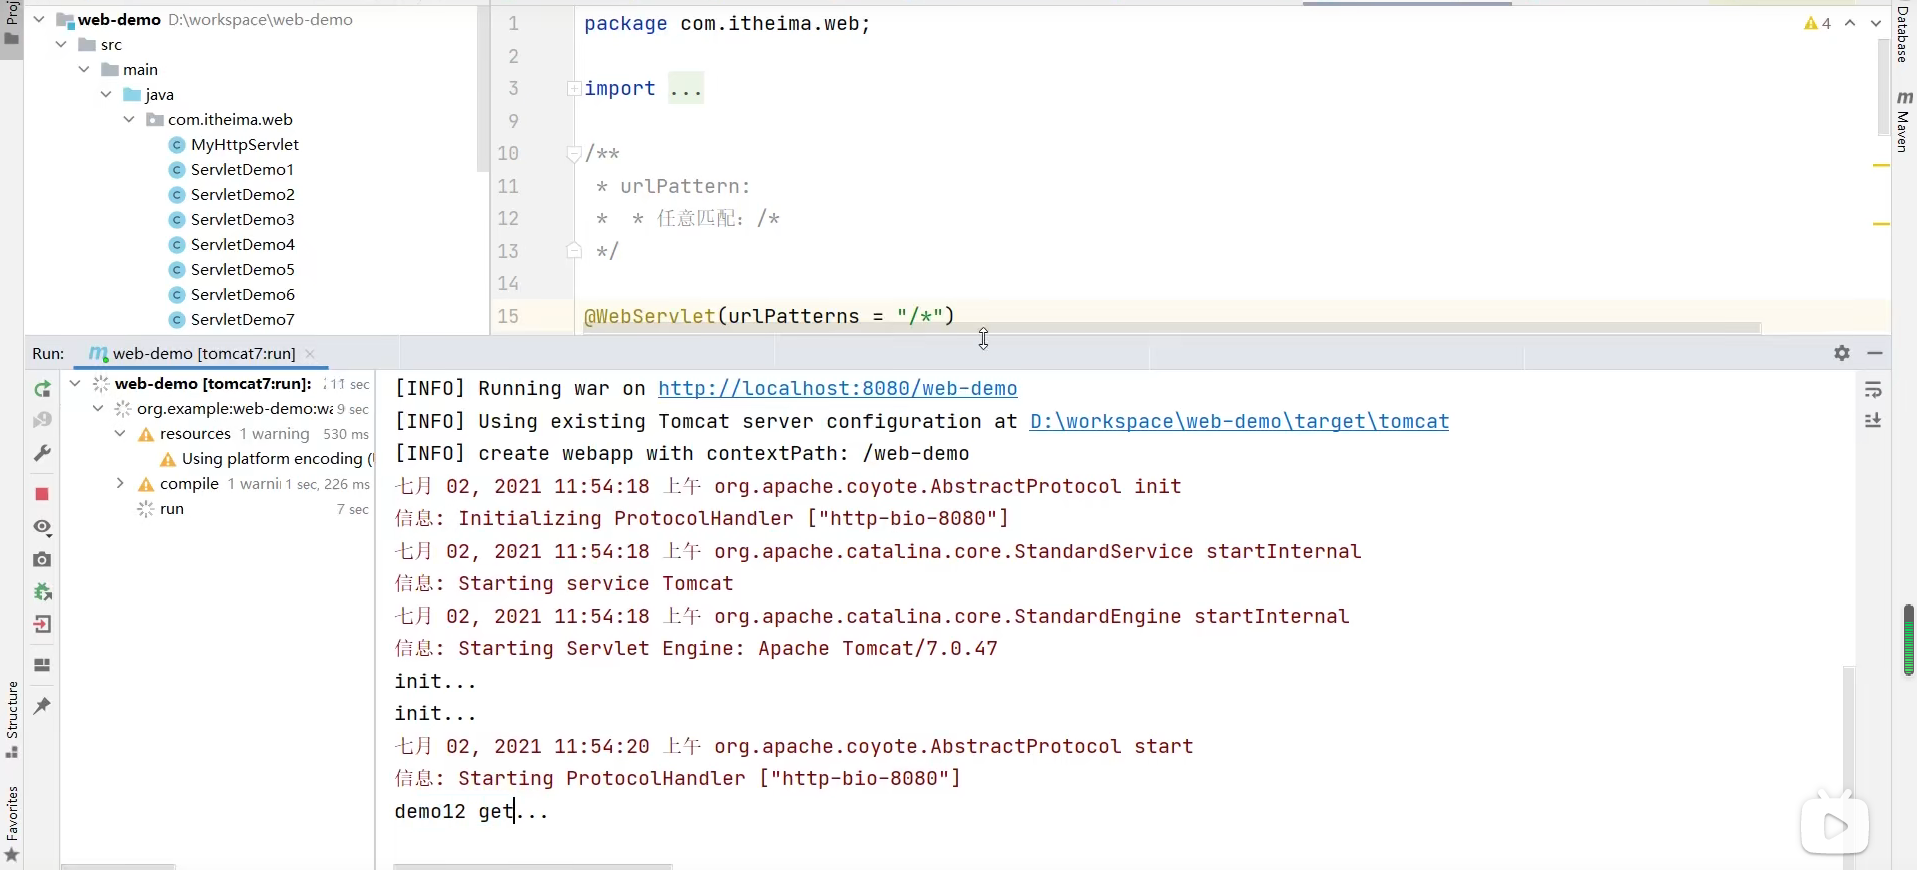The image size is (1917, 870).
Task: Rerun the web-demo tomcat7:run configuration
Action: (x=42, y=389)
